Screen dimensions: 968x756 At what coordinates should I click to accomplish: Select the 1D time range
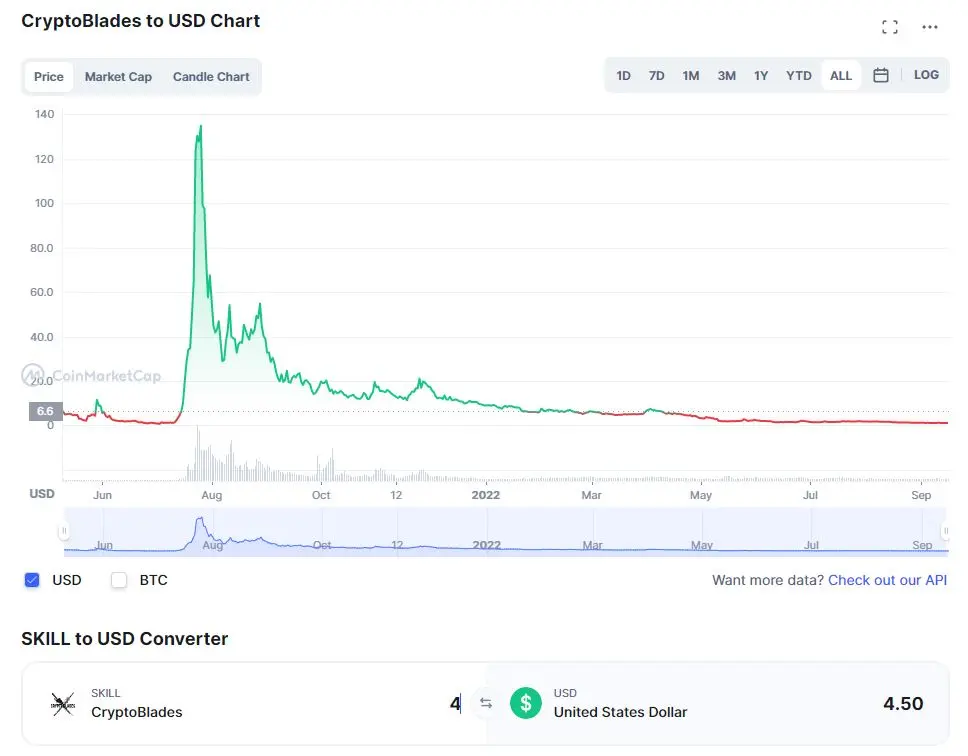pos(624,75)
